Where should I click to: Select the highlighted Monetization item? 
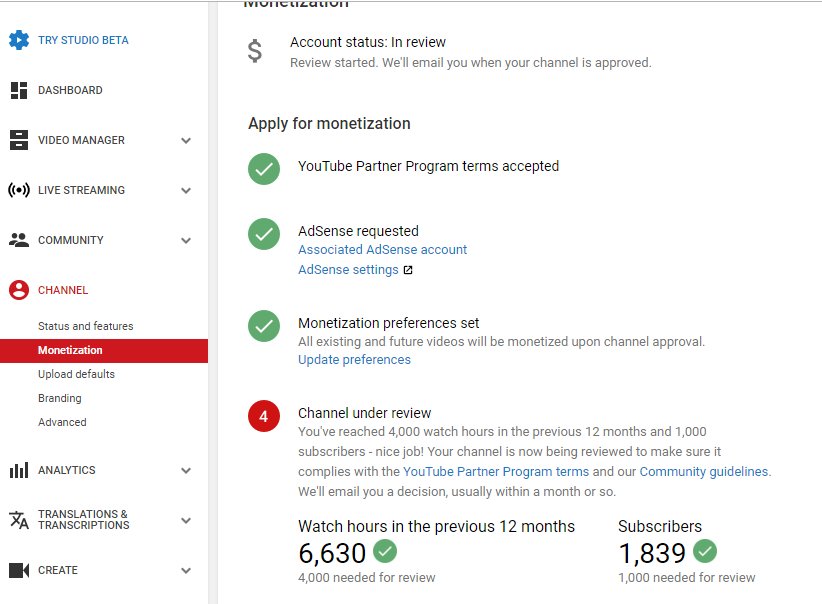(104, 351)
